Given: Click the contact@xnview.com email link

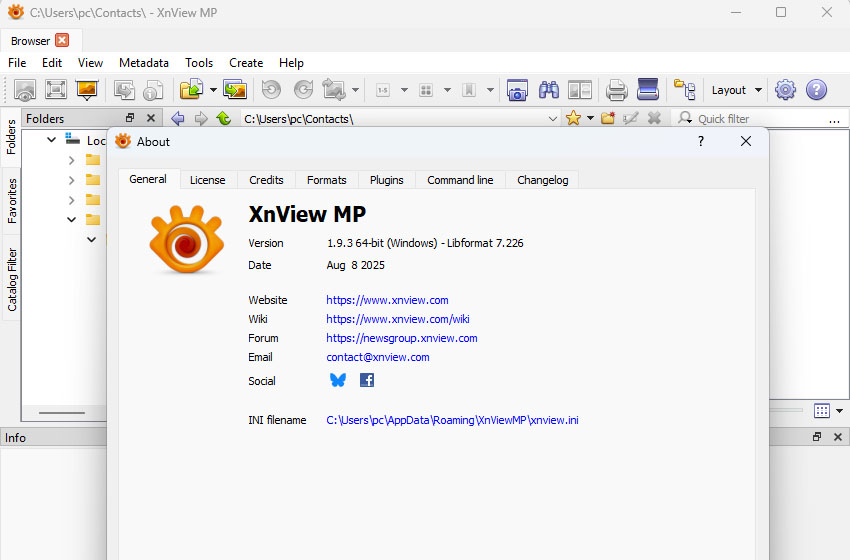Looking at the screenshot, I should pyautogui.click(x=378, y=357).
